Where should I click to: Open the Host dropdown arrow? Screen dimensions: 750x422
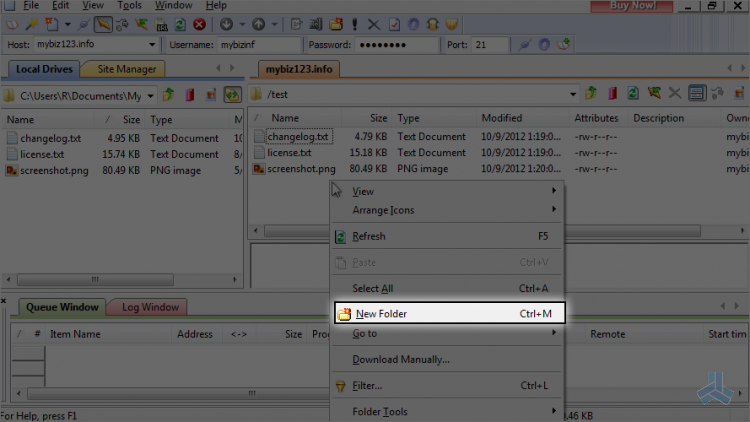pyautogui.click(x=152, y=44)
